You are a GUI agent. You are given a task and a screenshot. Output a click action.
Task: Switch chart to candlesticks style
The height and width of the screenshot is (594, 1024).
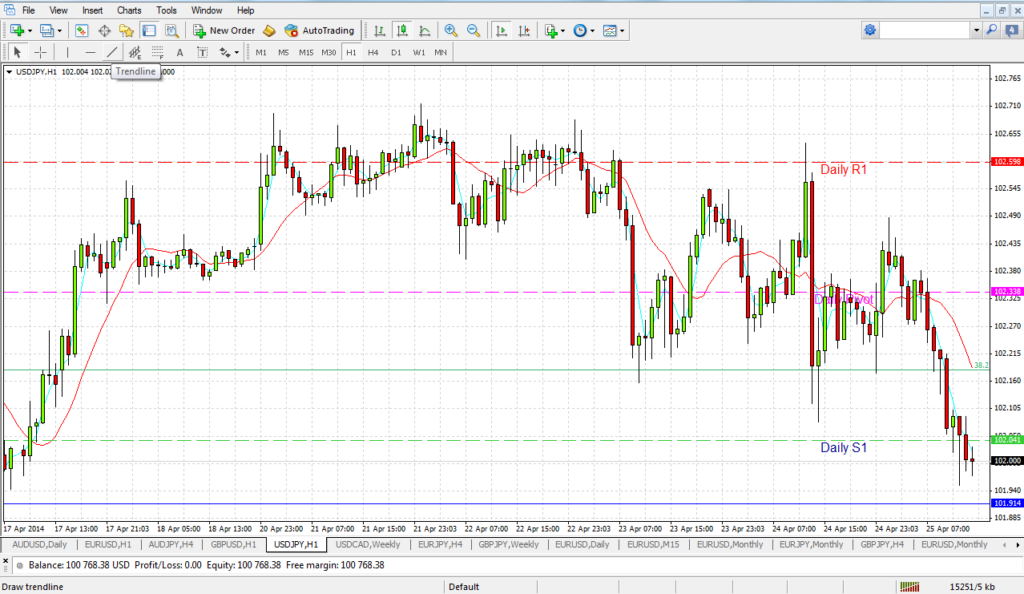(x=402, y=31)
